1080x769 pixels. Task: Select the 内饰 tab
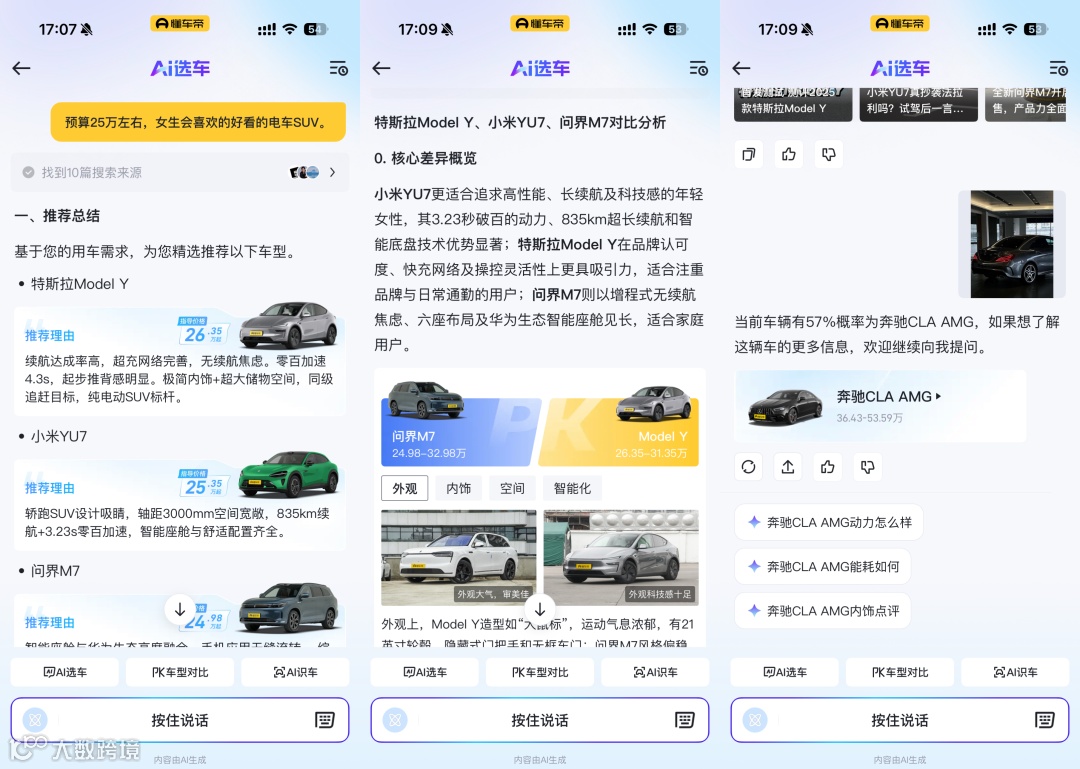click(x=459, y=489)
